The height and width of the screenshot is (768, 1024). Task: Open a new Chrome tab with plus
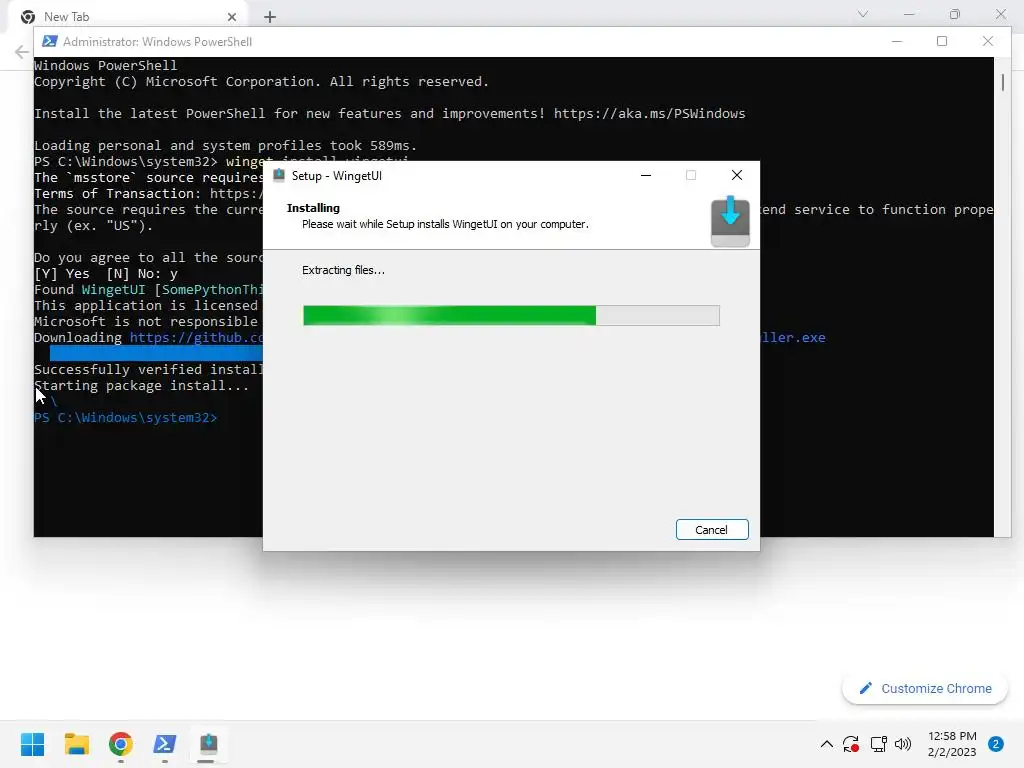[270, 17]
